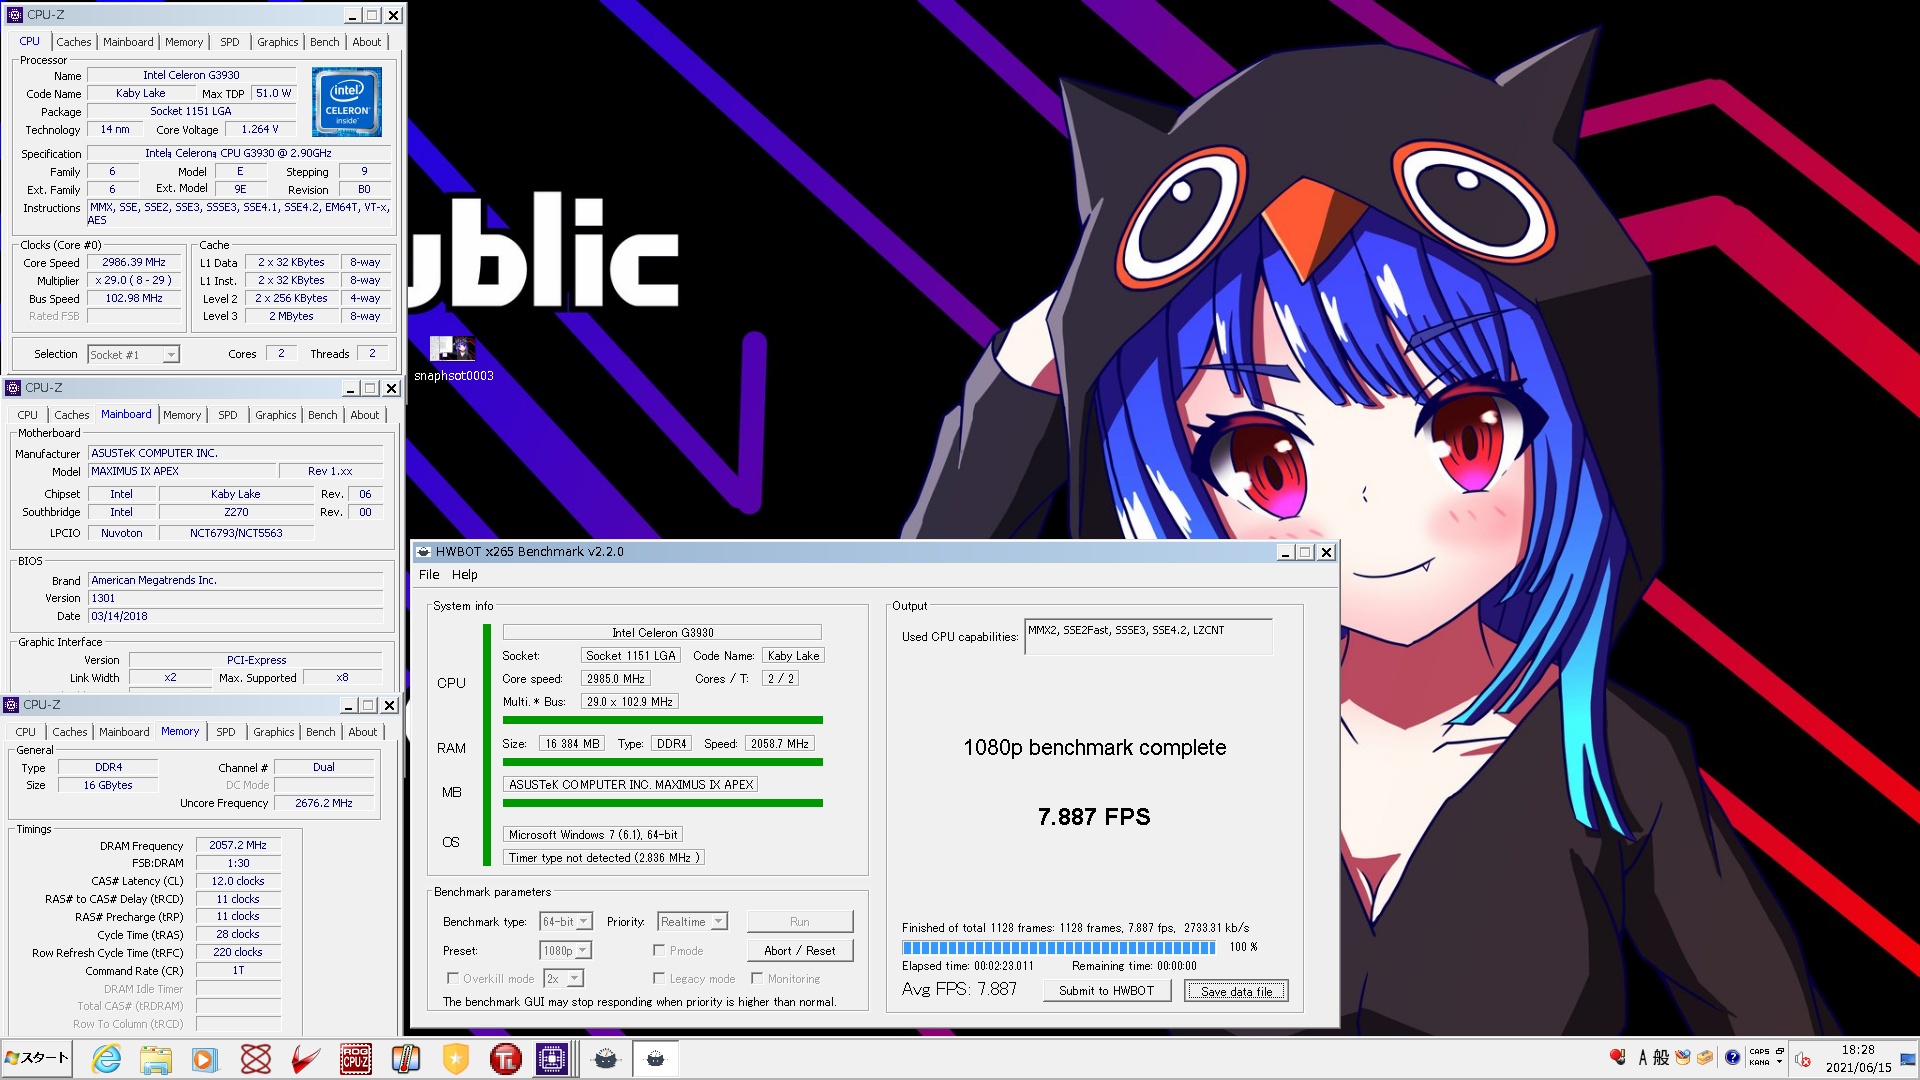Toggle the Overkill mode checkbox
The width and height of the screenshot is (1920, 1080).
point(453,978)
